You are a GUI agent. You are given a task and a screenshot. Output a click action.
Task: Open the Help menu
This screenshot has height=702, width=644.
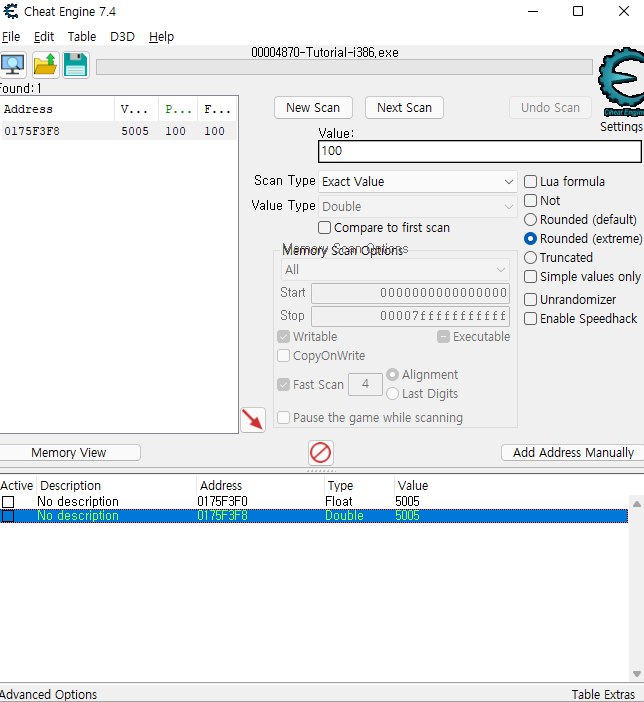tap(161, 37)
